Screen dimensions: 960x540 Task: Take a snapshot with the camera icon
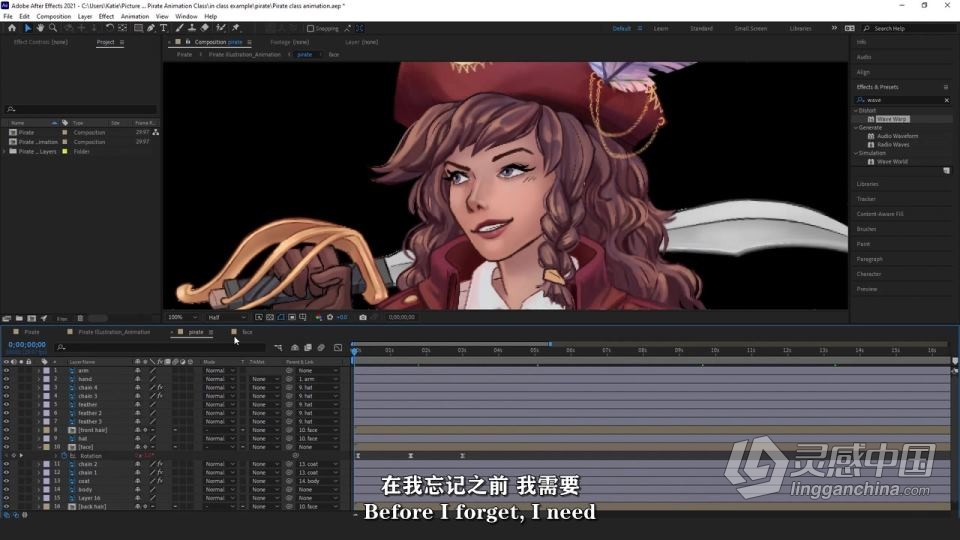363,317
